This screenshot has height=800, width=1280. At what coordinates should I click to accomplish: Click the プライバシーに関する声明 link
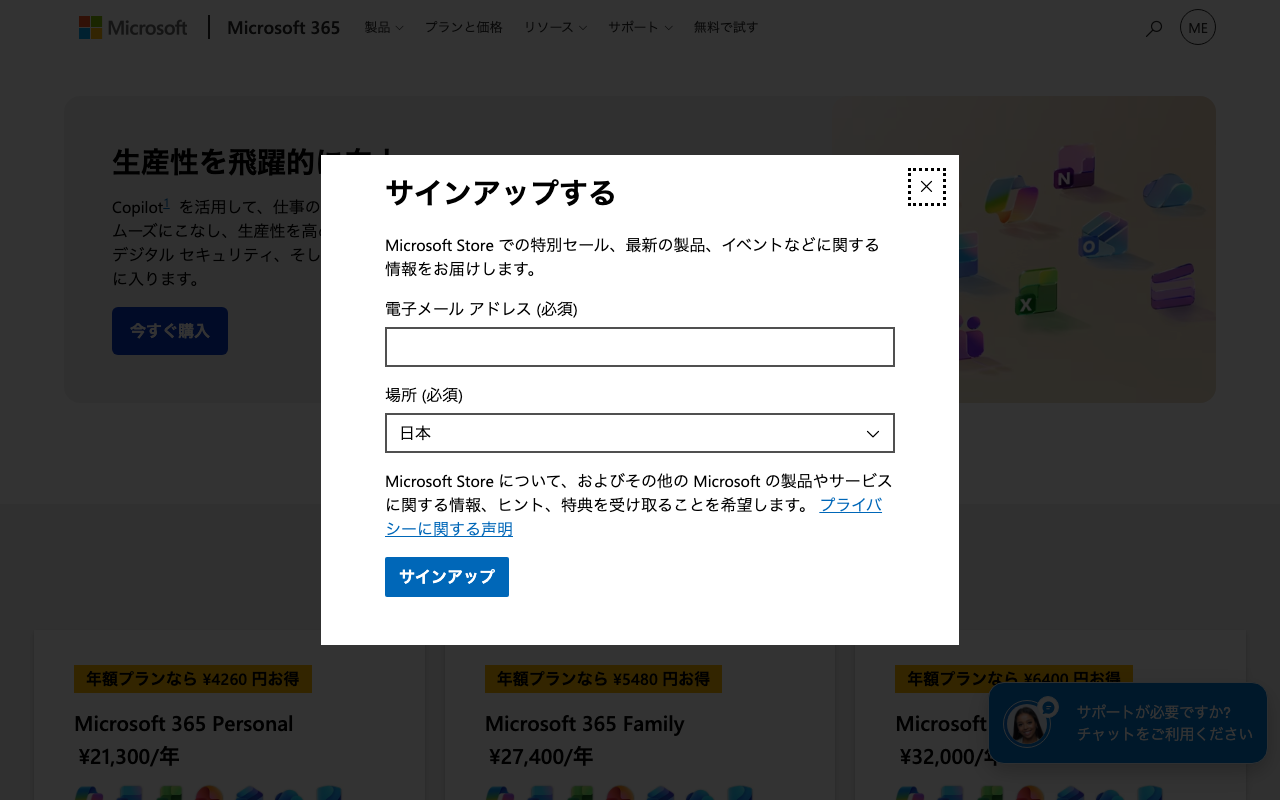[634, 517]
